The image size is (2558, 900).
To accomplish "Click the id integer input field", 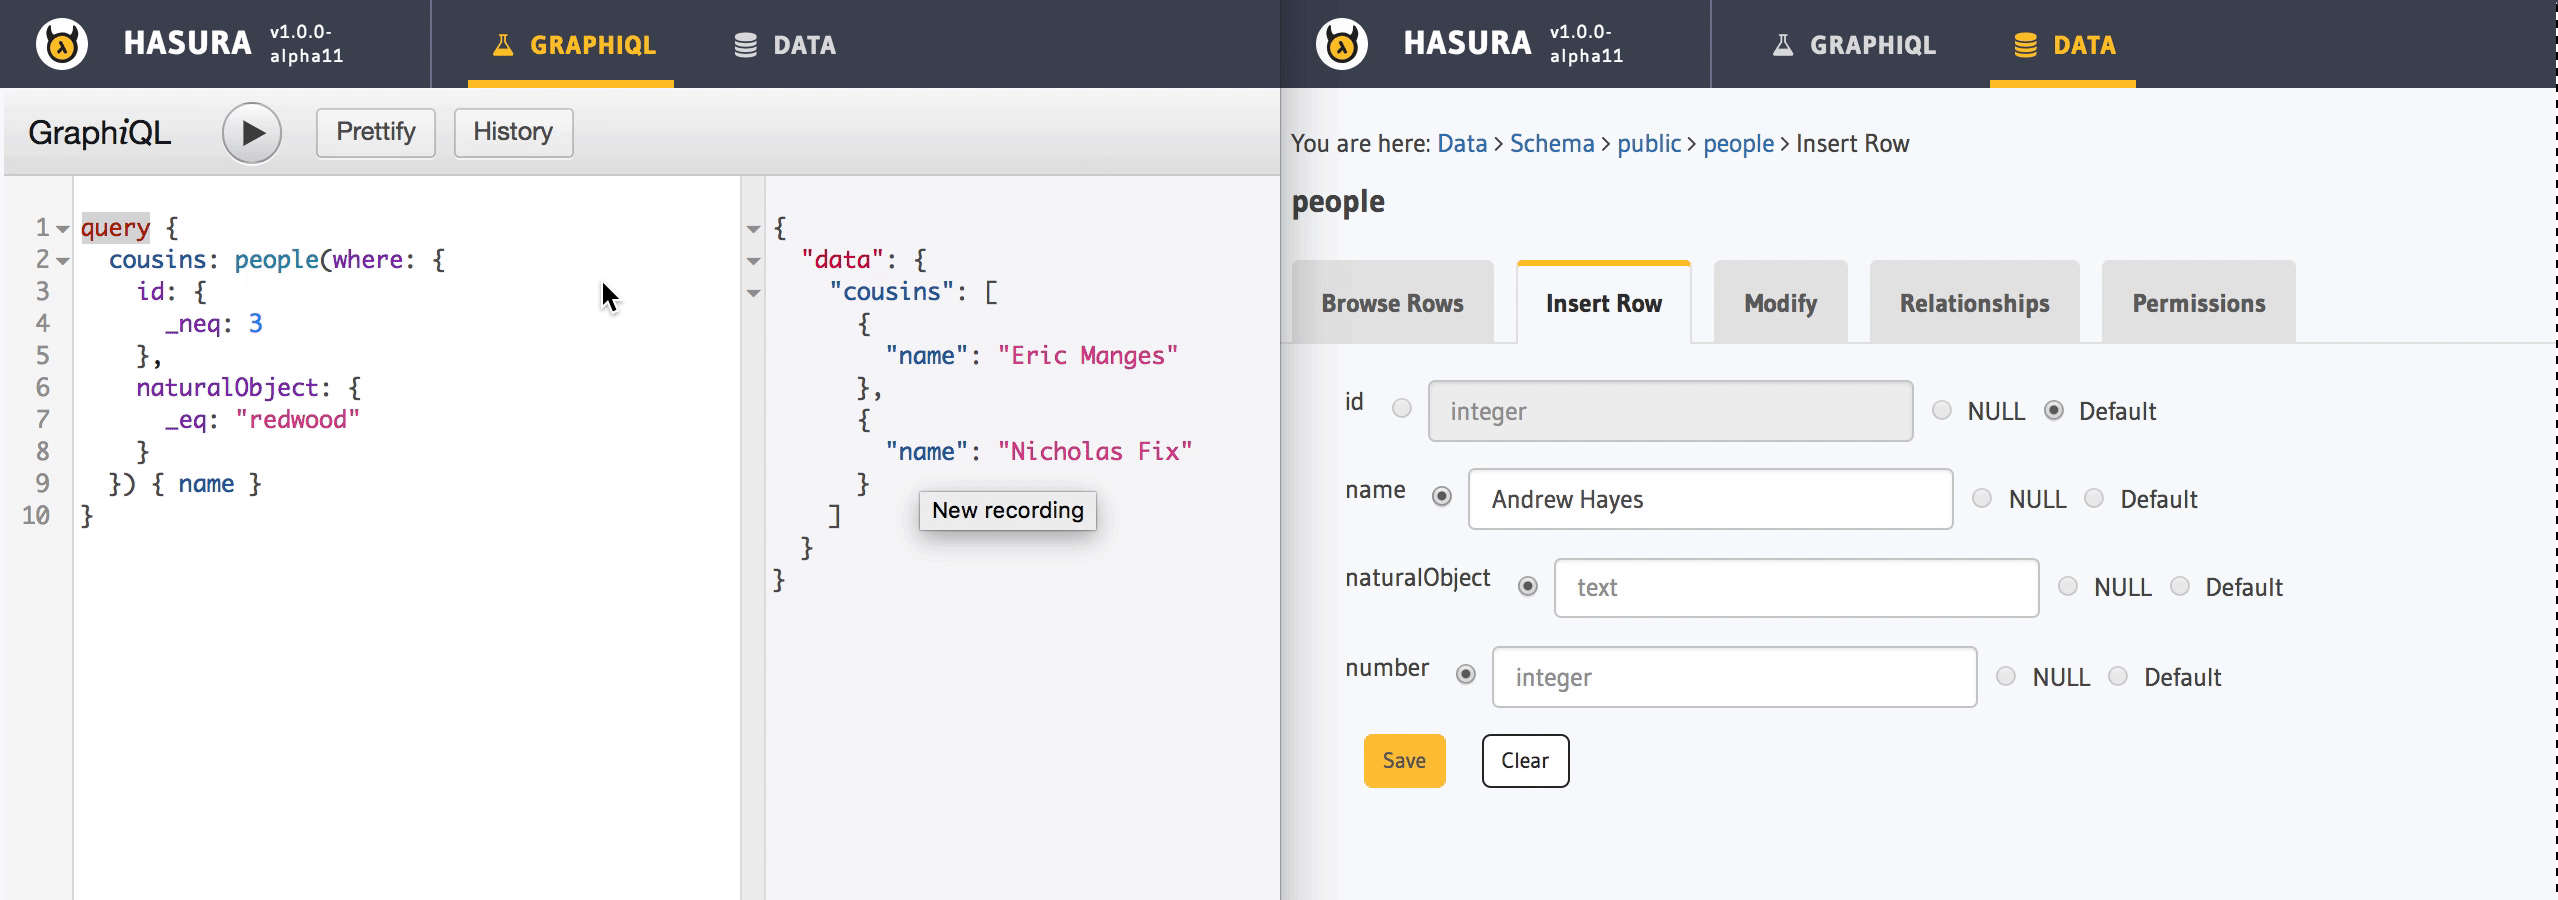I will (1671, 411).
